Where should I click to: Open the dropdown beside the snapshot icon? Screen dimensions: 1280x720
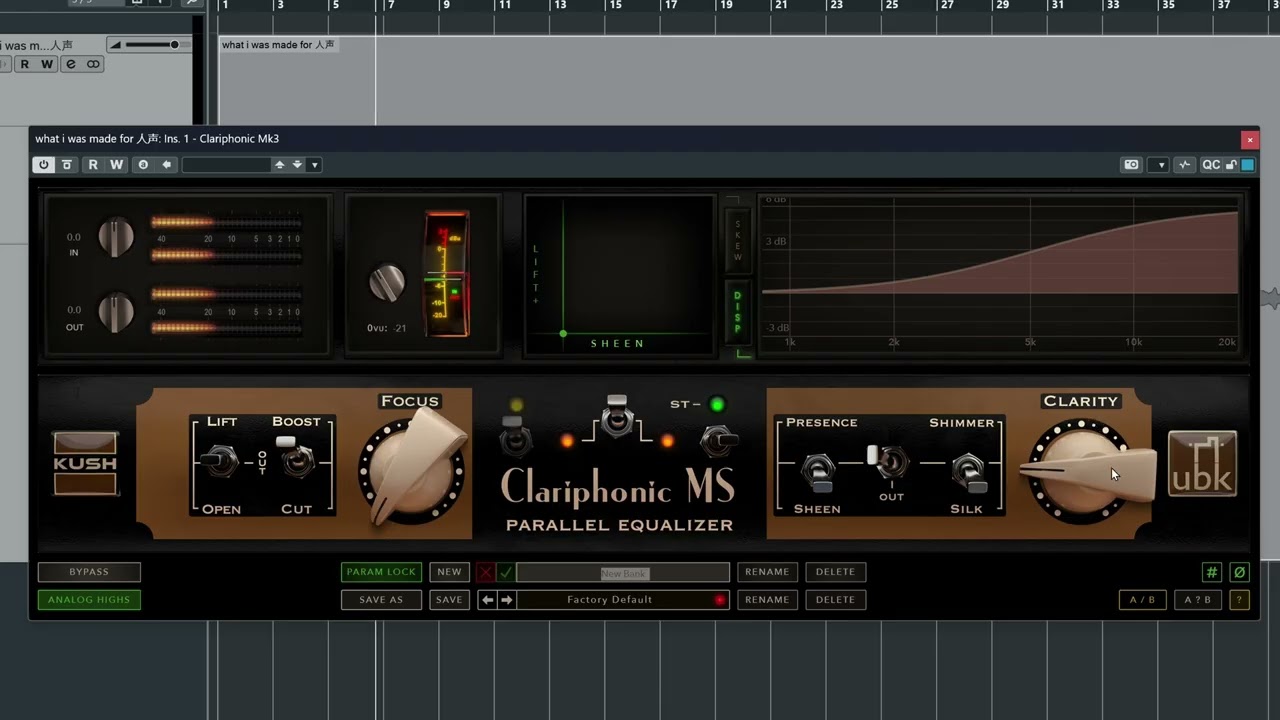pos(1159,165)
